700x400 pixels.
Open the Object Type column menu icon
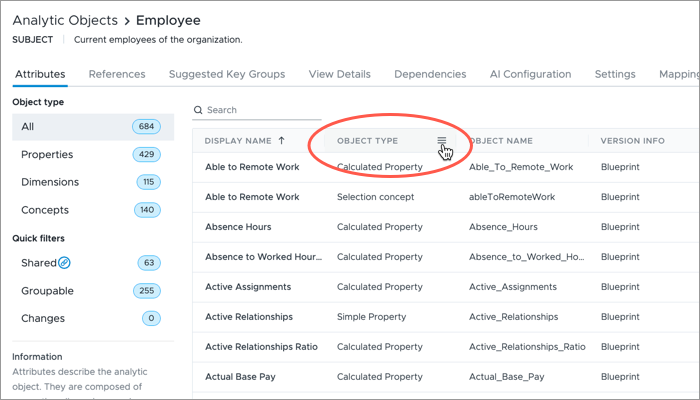[442, 141]
